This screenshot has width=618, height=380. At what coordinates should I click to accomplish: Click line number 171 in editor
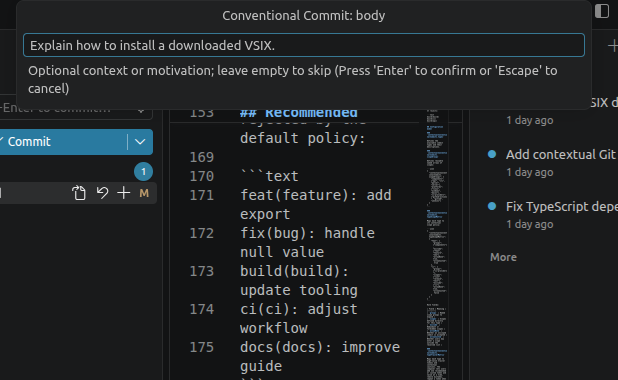click(x=201, y=195)
